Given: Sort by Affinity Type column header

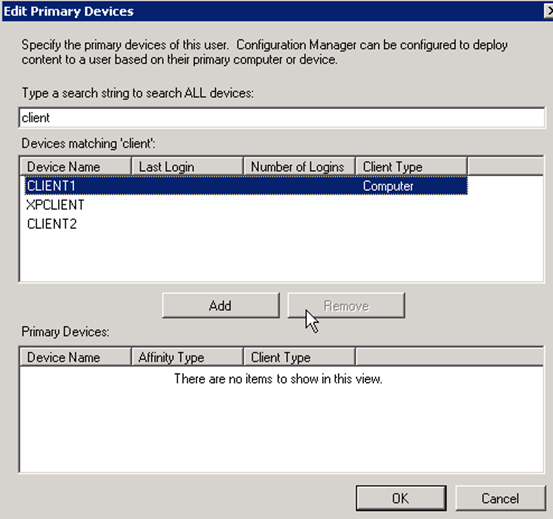Looking at the screenshot, I should coord(187,357).
